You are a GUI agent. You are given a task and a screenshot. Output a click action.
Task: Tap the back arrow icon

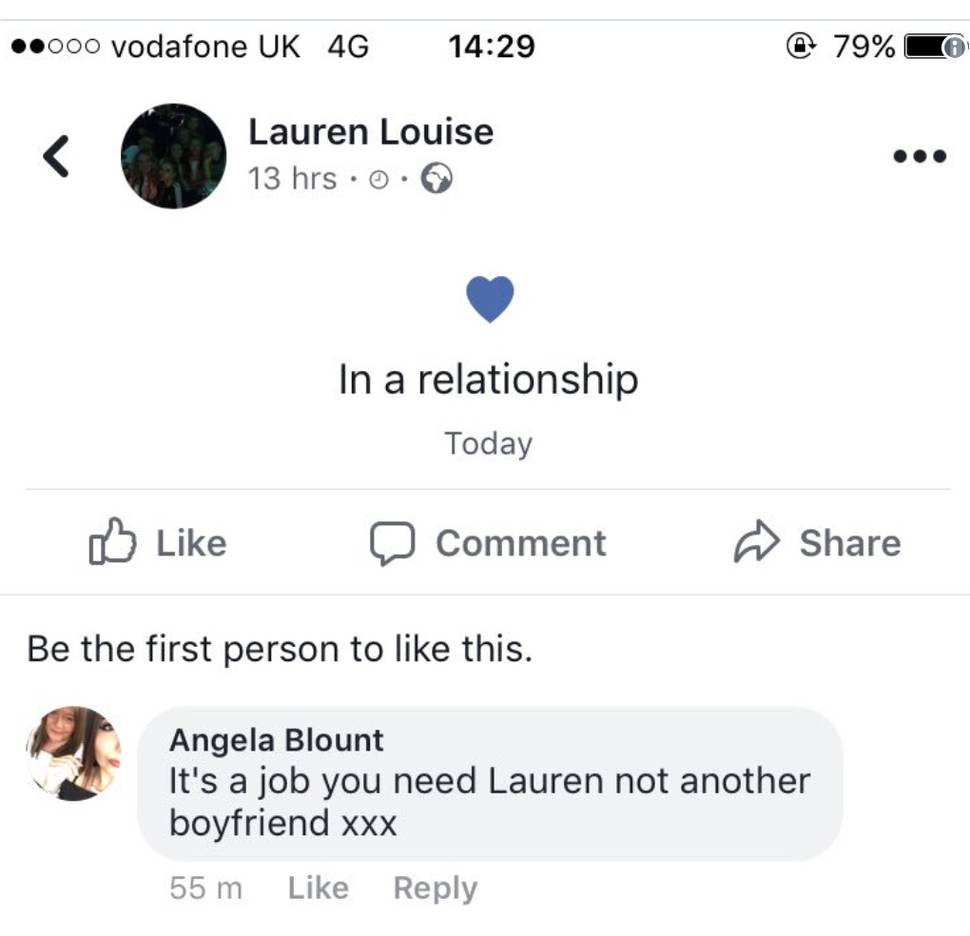(56, 157)
